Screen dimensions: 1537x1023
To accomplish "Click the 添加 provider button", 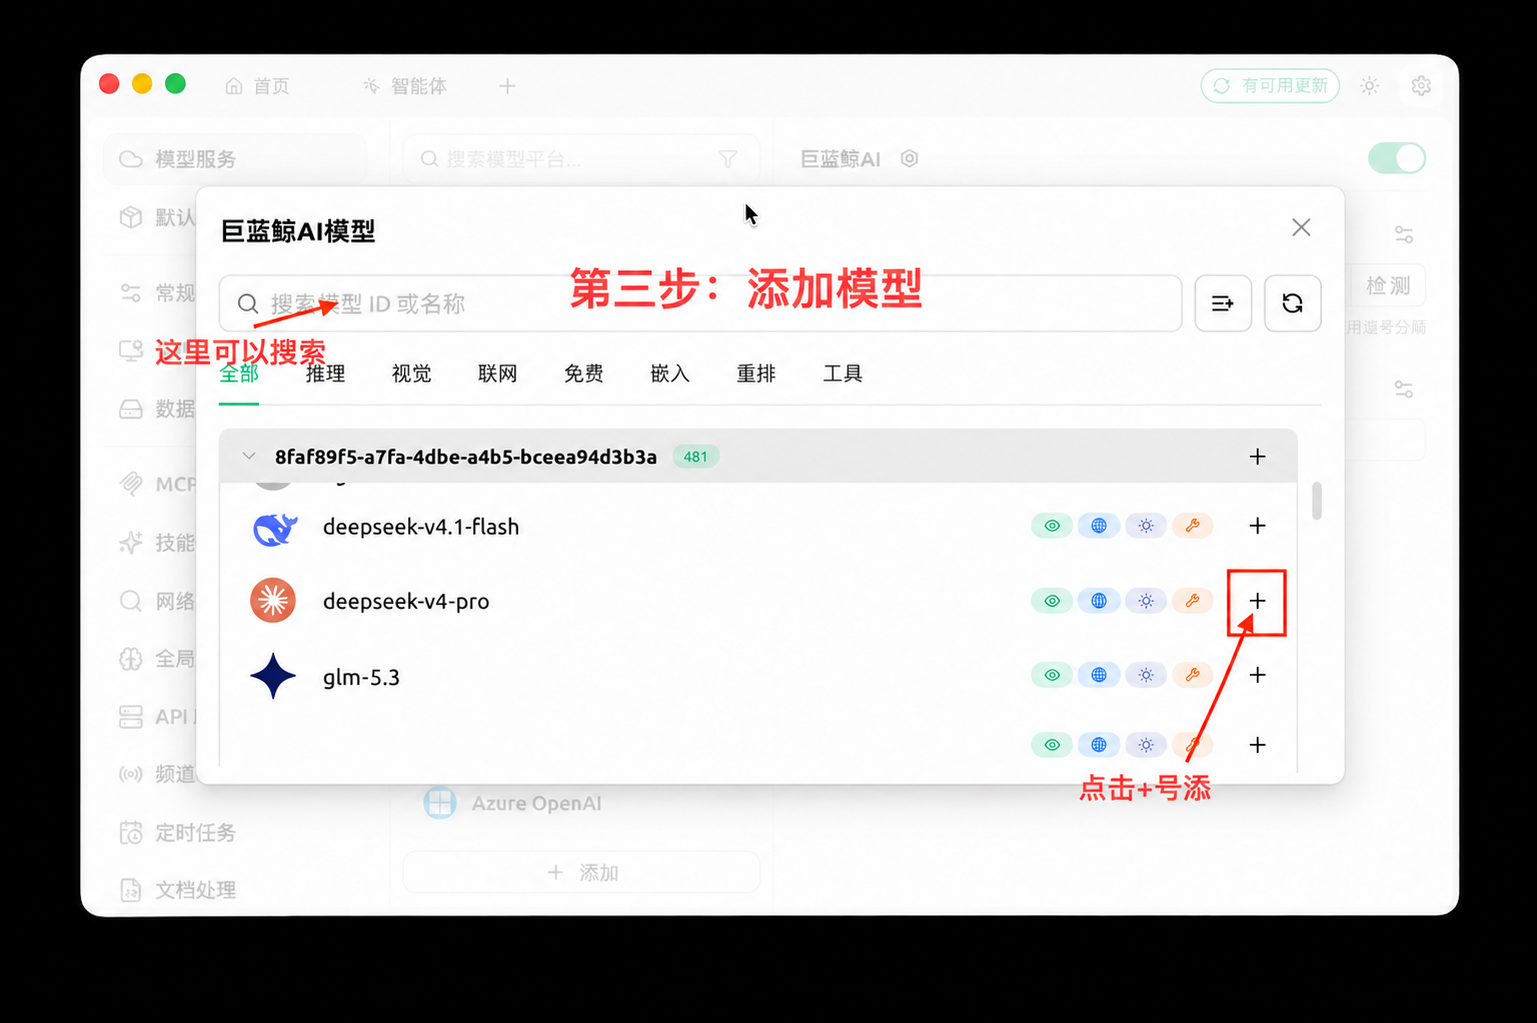I will click(x=582, y=872).
